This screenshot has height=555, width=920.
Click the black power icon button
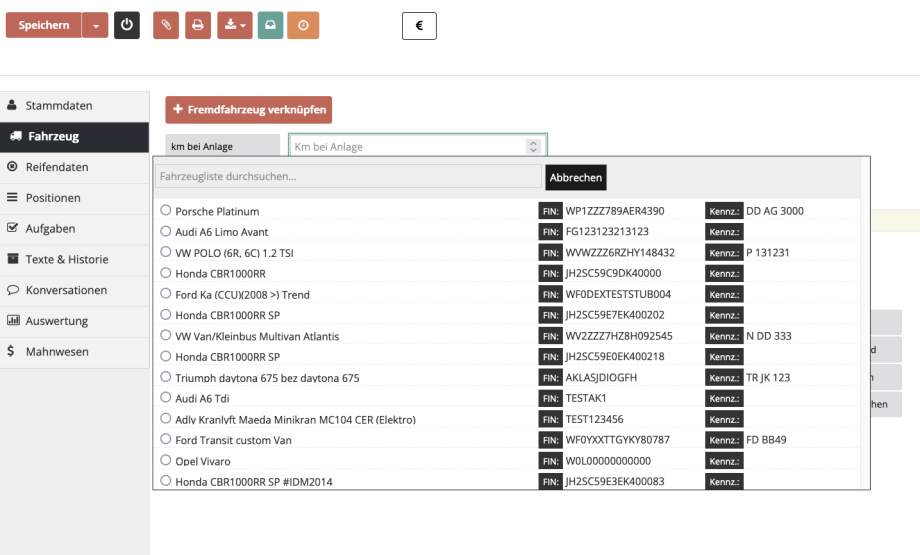(126, 25)
